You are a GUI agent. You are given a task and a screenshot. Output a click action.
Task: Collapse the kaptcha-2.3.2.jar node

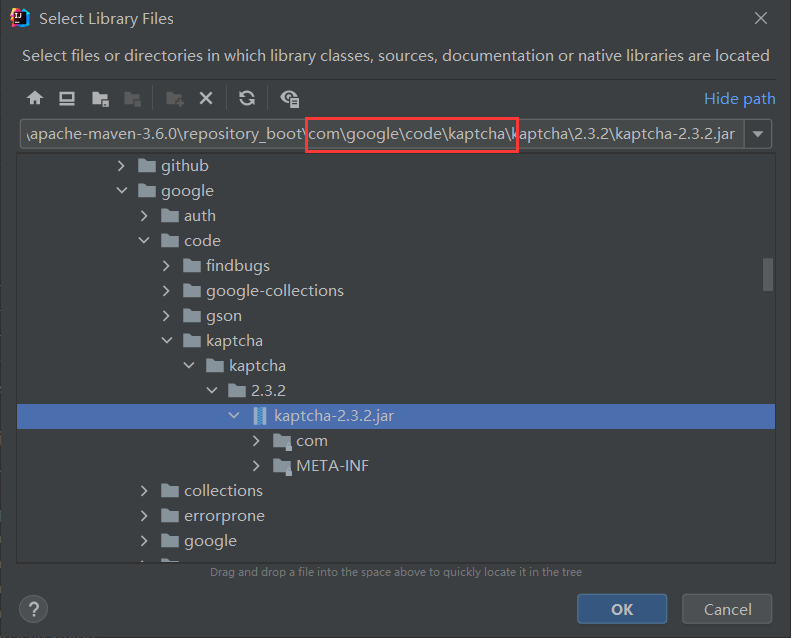(x=234, y=415)
